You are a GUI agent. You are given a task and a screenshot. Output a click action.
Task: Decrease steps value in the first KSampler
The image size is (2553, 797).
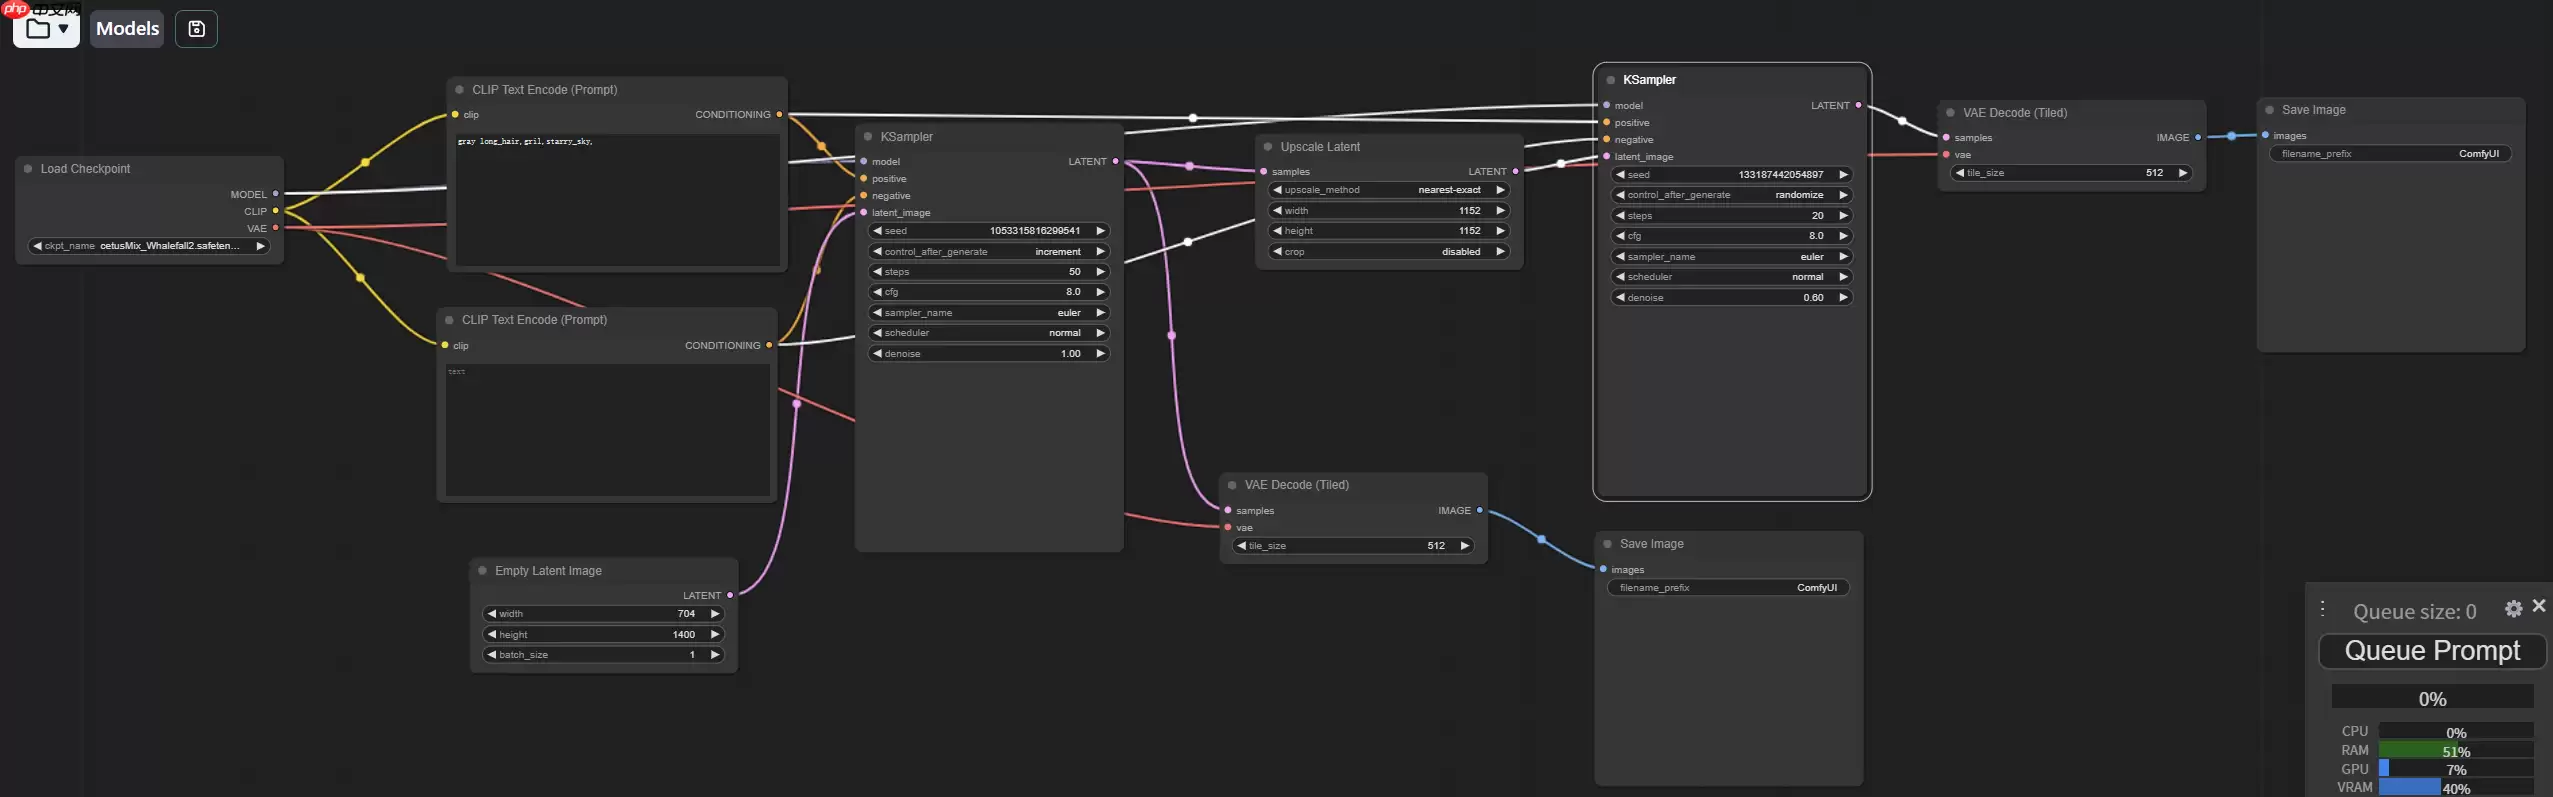click(877, 272)
